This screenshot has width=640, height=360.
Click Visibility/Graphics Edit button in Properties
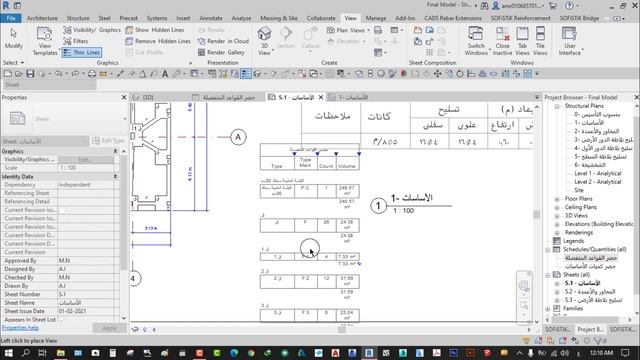85,160
